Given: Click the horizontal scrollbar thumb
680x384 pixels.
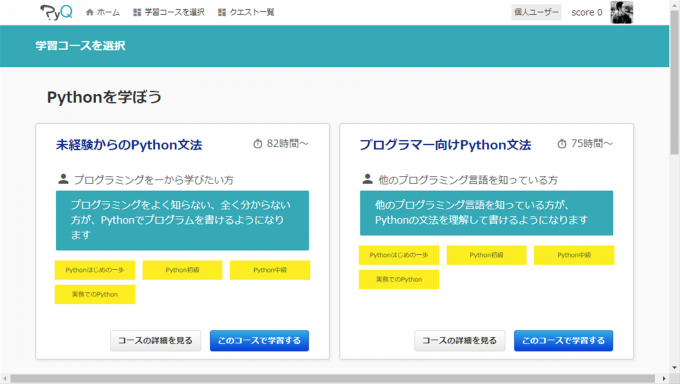Looking at the screenshot, I should point(332,379).
